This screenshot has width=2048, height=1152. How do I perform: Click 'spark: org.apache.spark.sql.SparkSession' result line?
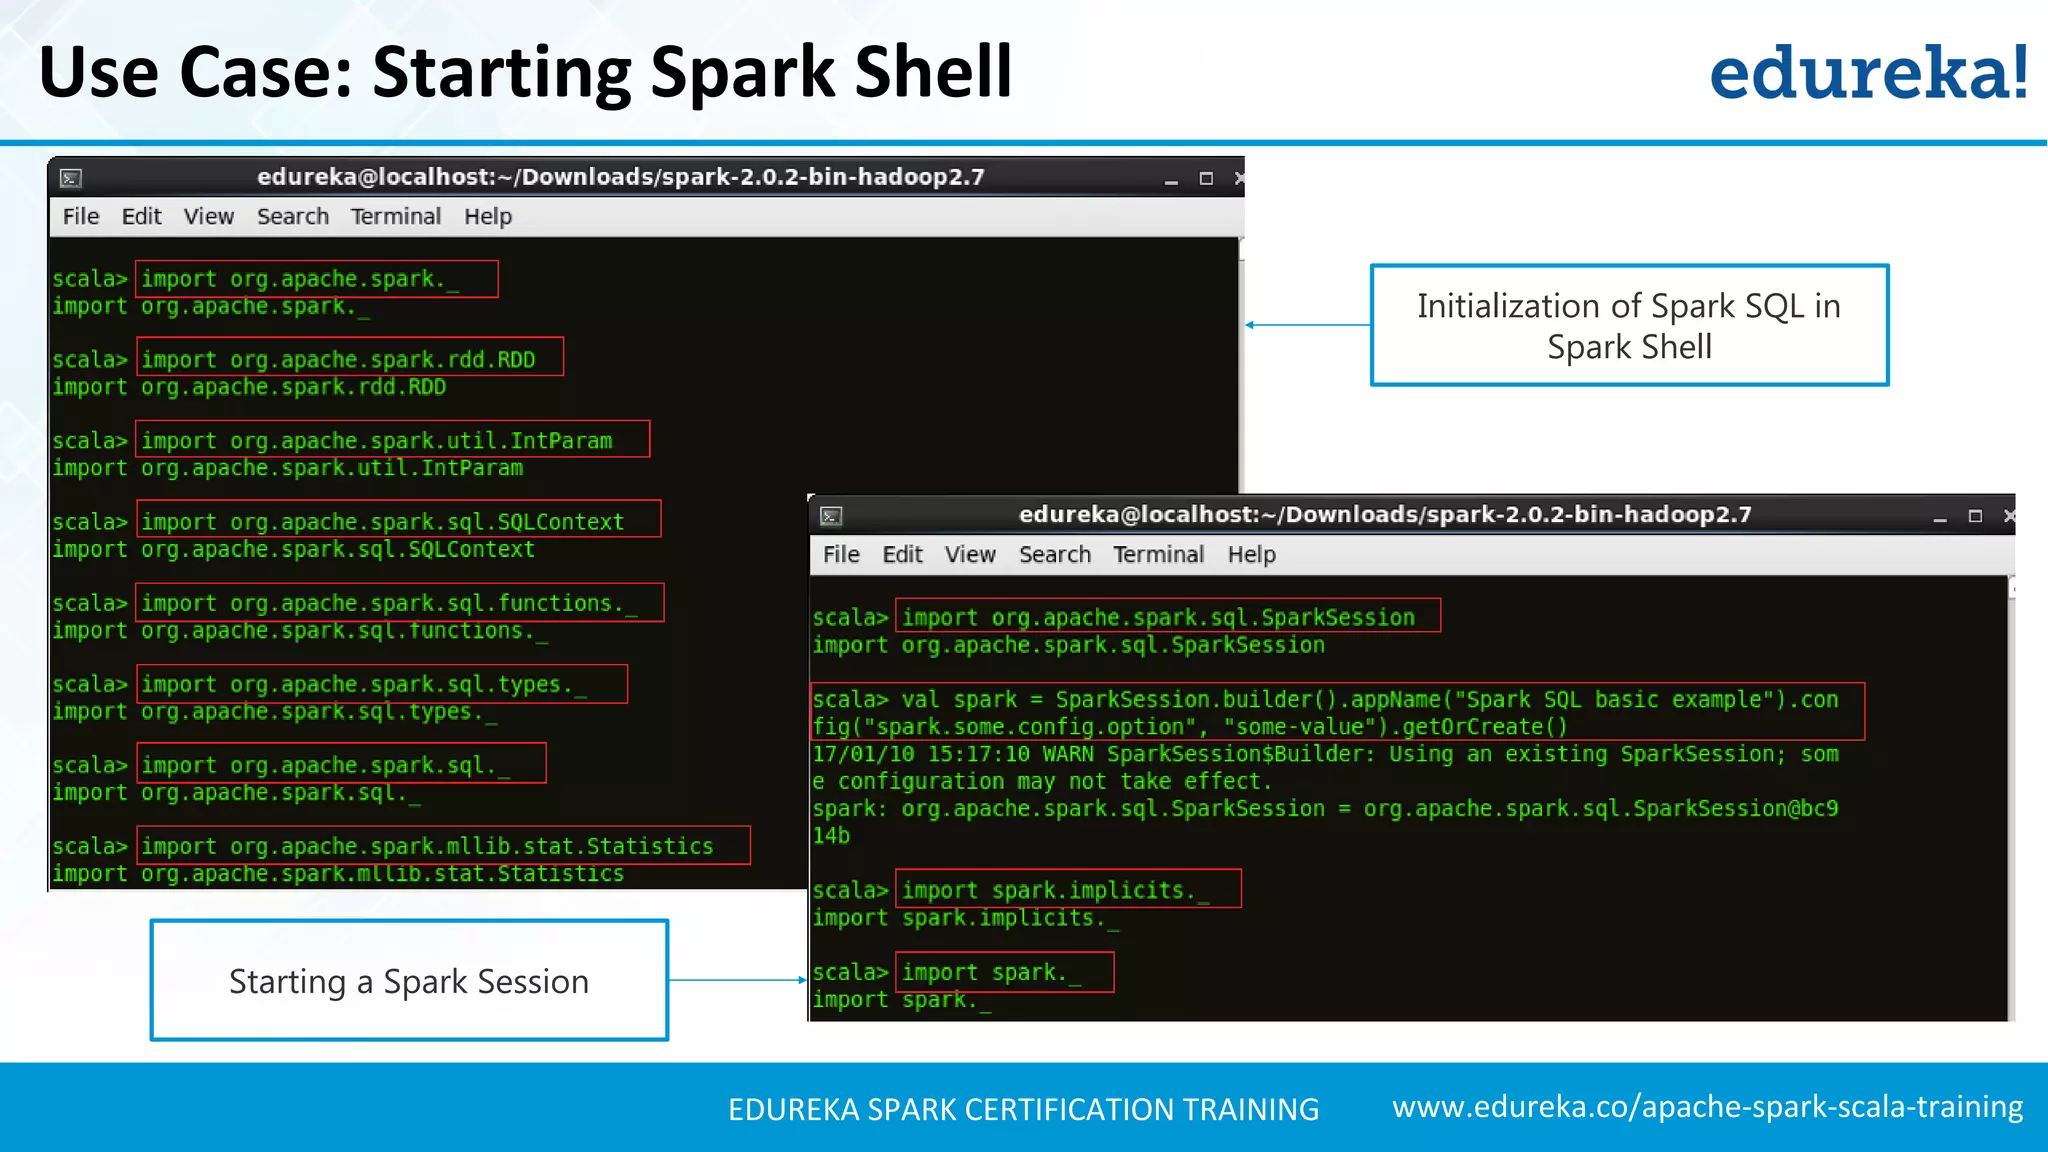pos(1325,821)
